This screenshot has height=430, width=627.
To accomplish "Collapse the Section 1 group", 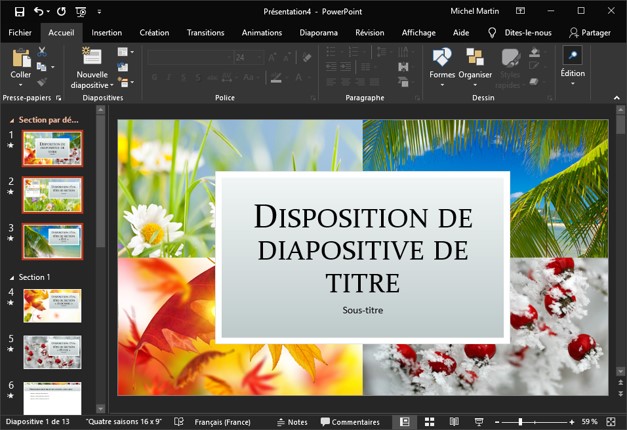I will [x=12, y=277].
